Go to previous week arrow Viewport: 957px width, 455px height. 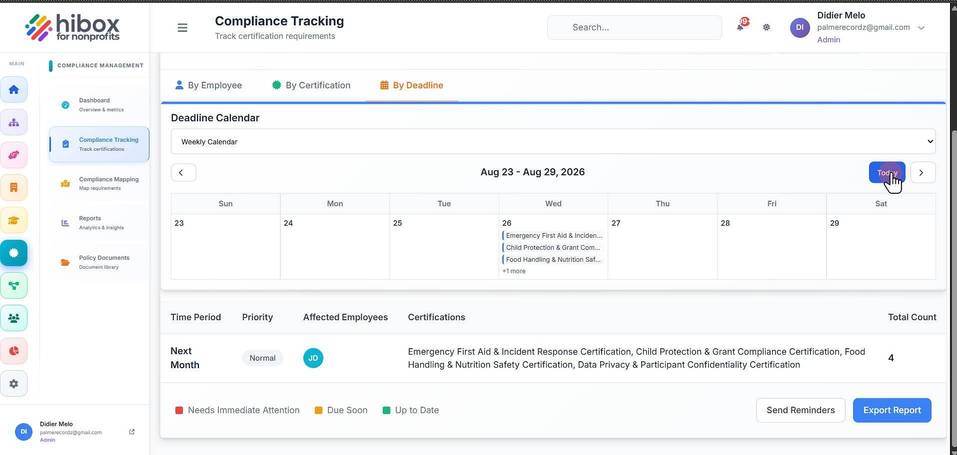(184, 172)
